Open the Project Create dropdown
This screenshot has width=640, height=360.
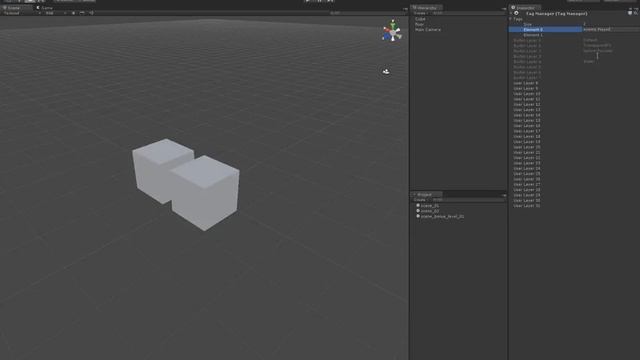tap(420, 200)
